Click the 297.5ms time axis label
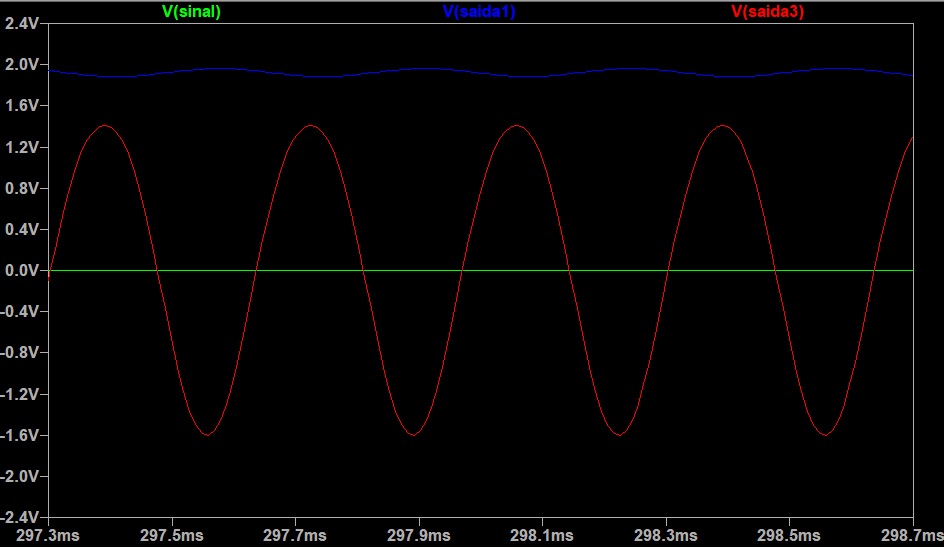Viewport: 944px width, 547px height. [172, 535]
